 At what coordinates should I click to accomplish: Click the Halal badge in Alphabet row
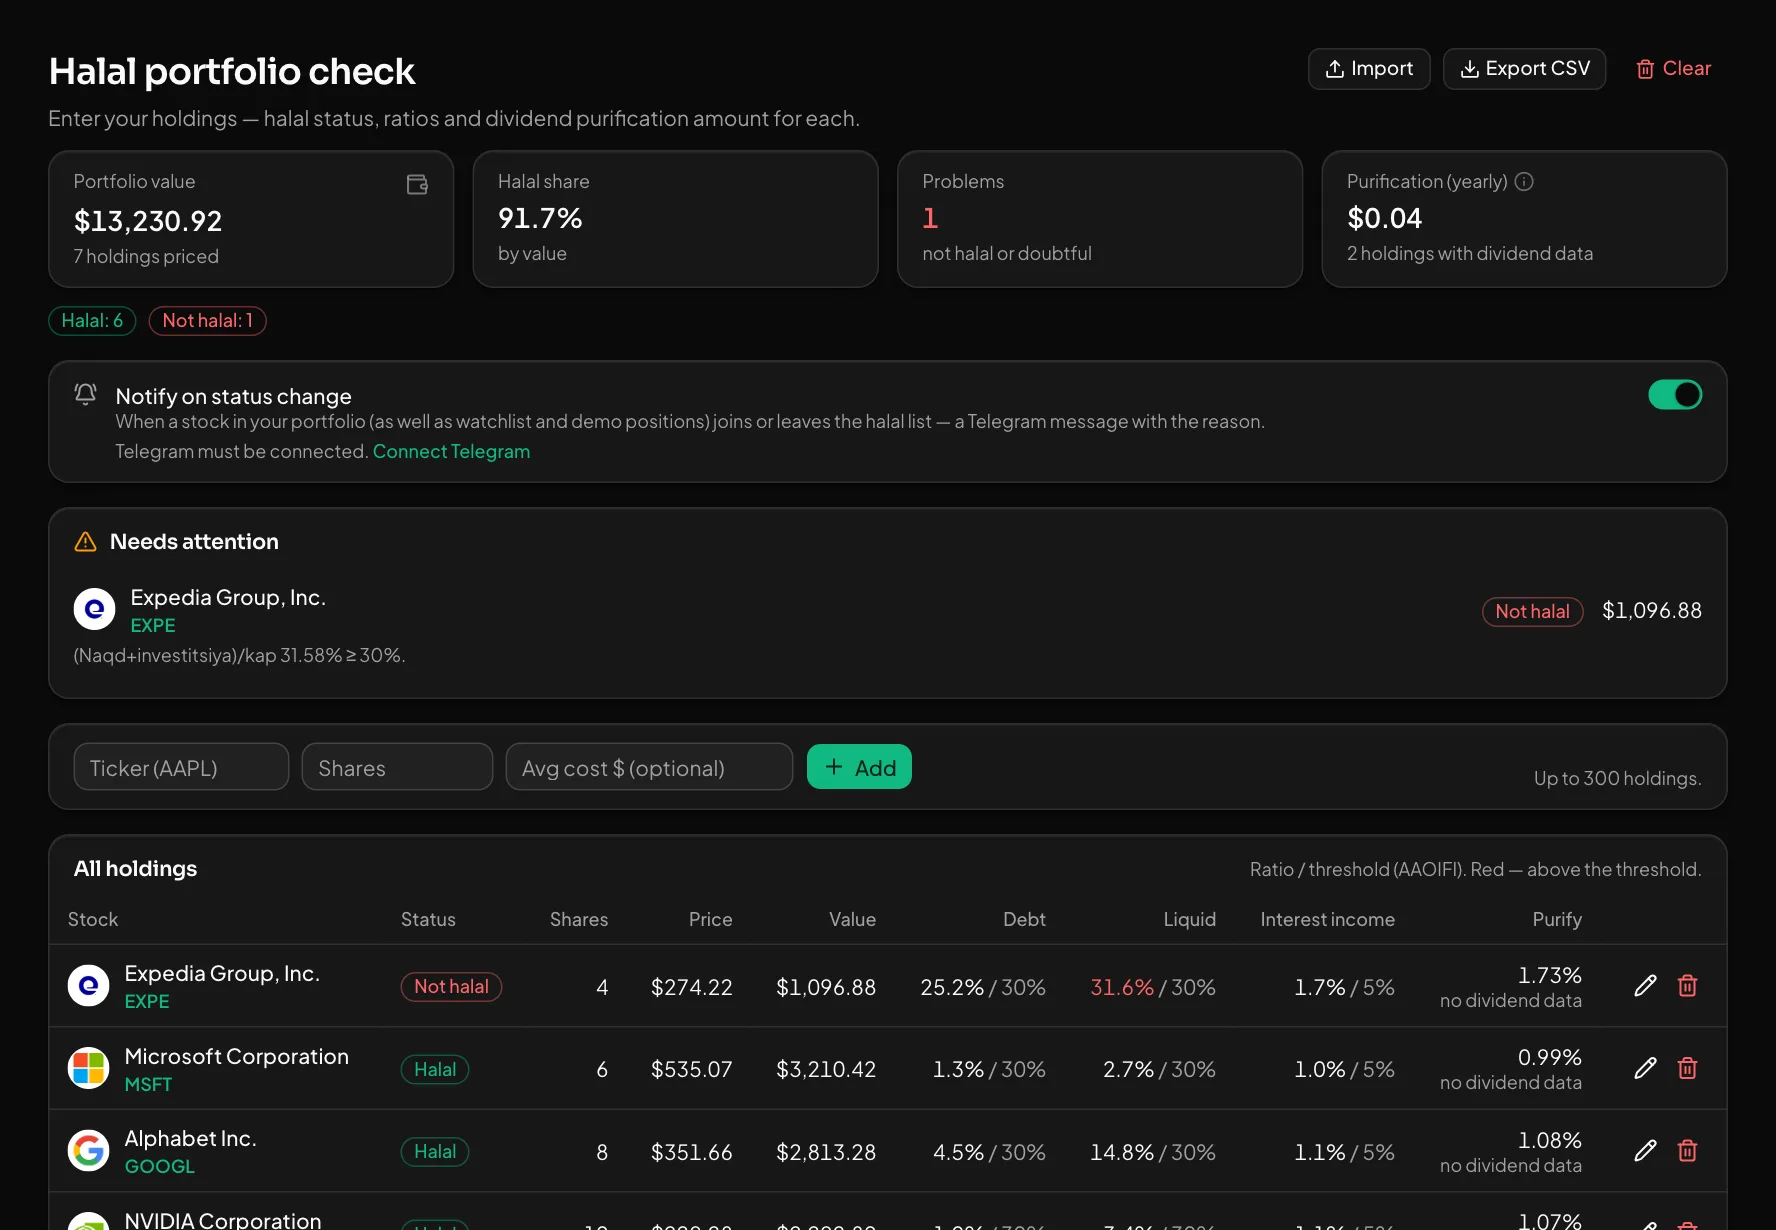click(x=435, y=1152)
